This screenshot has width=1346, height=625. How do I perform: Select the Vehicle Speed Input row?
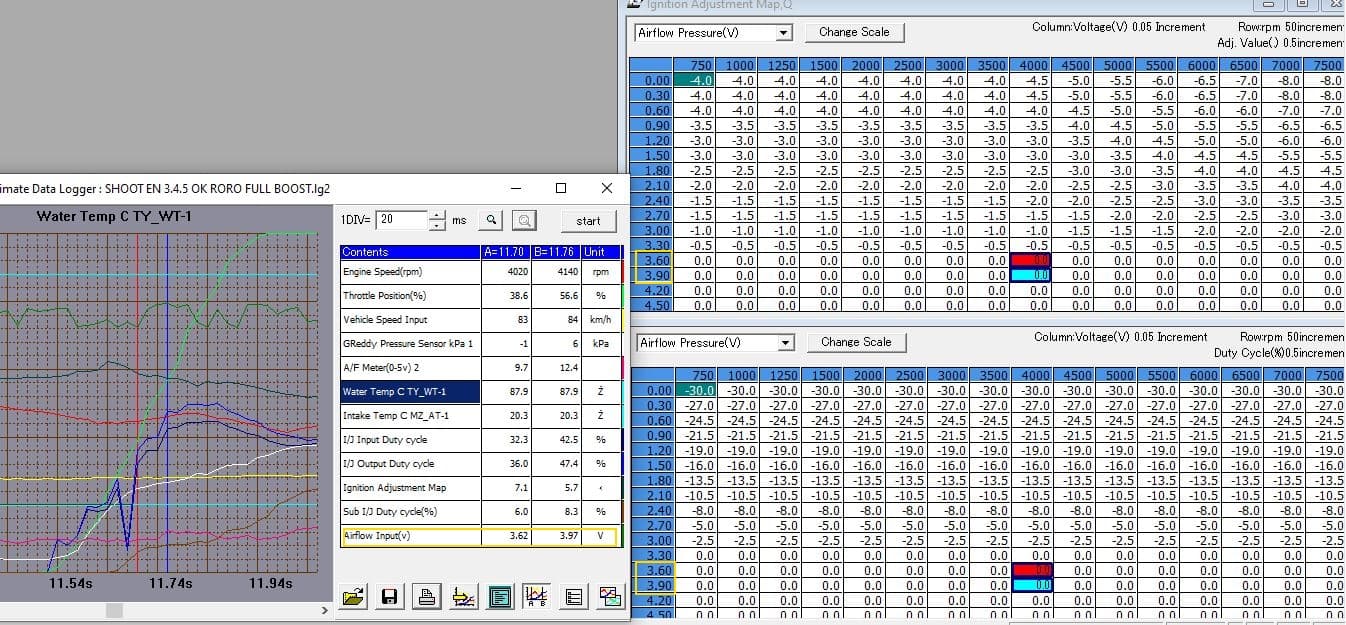pyautogui.click(x=480, y=320)
